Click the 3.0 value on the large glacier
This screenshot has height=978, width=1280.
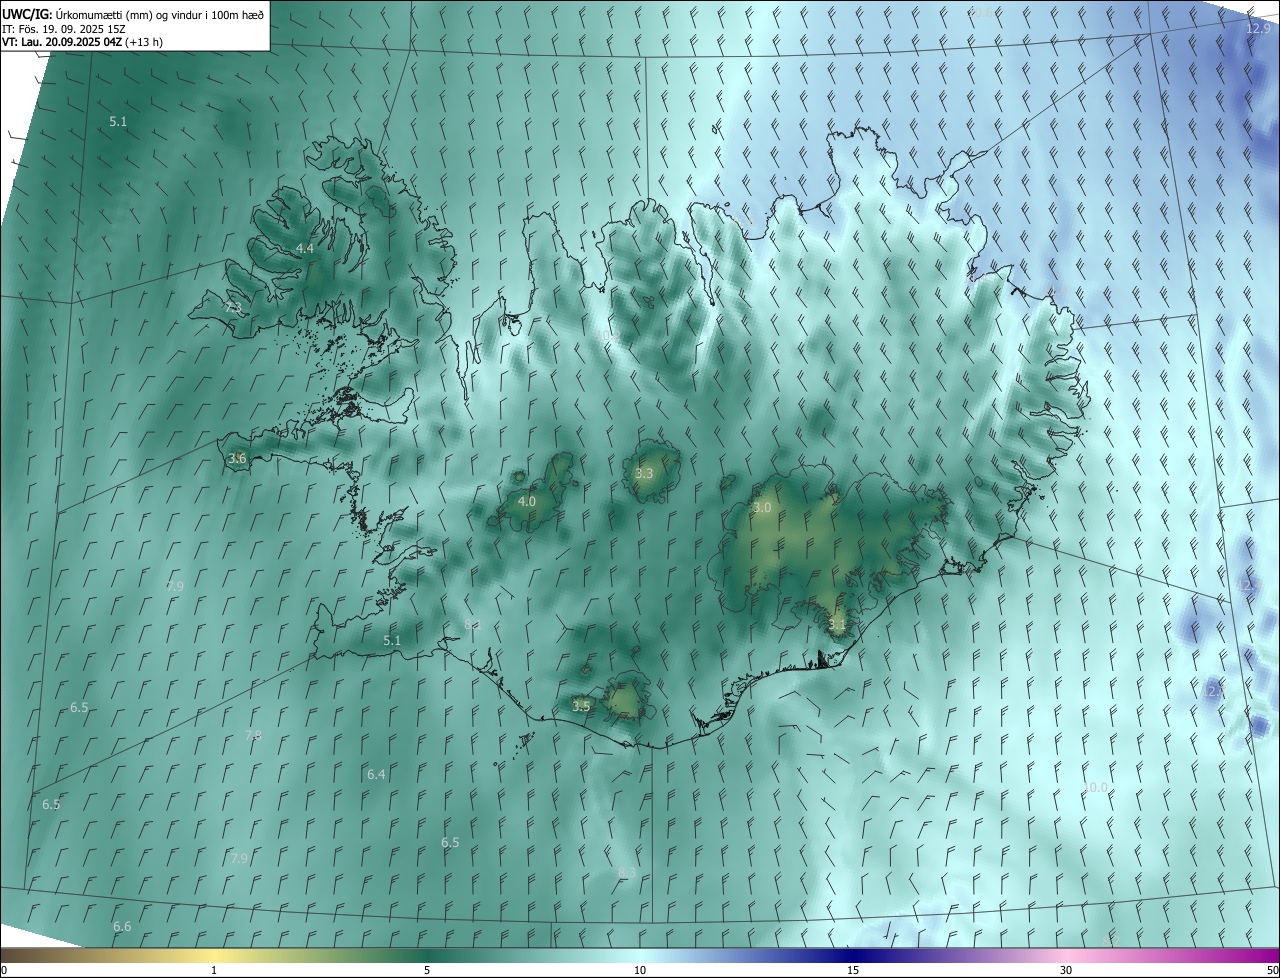[x=762, y=508]
